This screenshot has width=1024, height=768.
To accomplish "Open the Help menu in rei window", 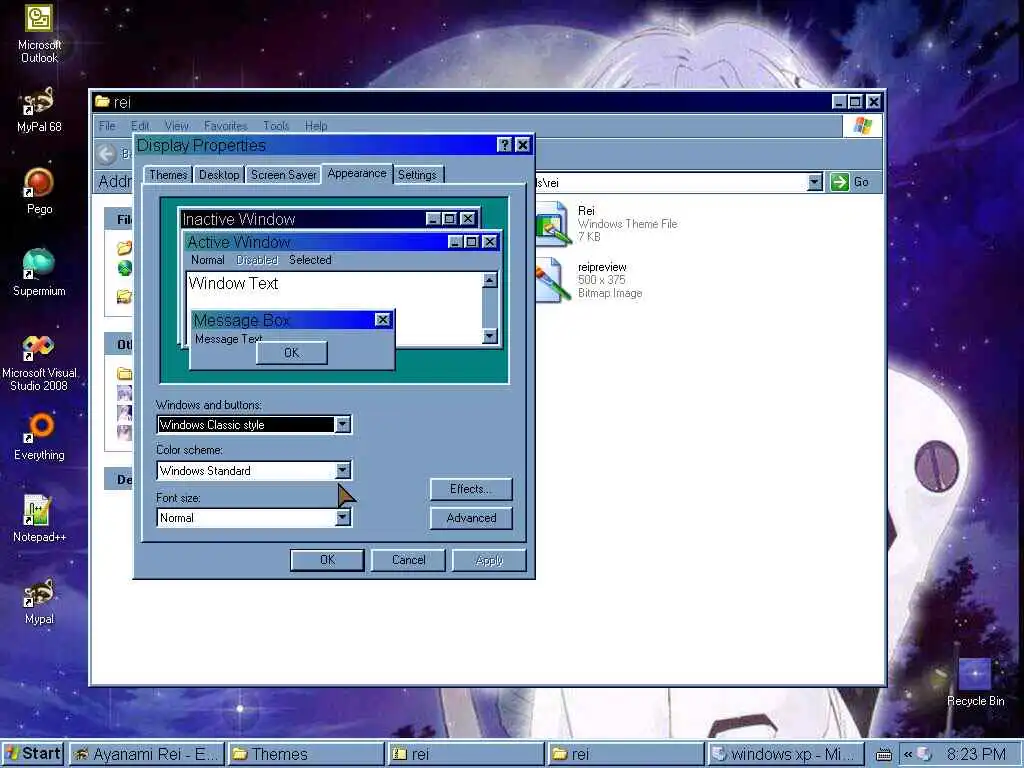I will tap(316, 126).
